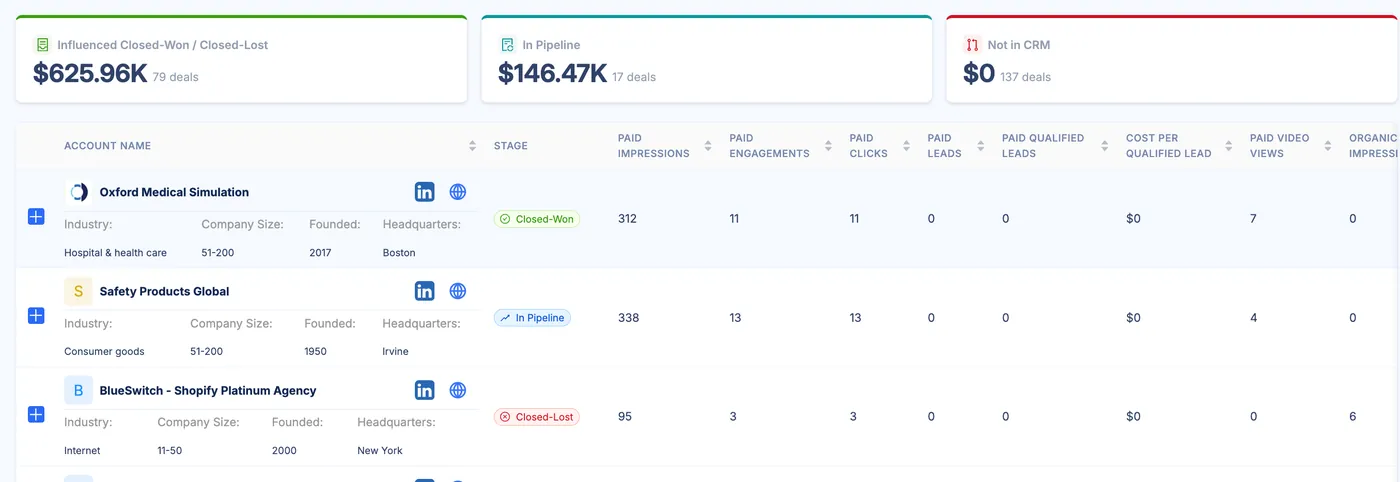Expand the Safety Products Global row
The height and width of the screenshot is (482, 1400).
(x=36, y=315)
